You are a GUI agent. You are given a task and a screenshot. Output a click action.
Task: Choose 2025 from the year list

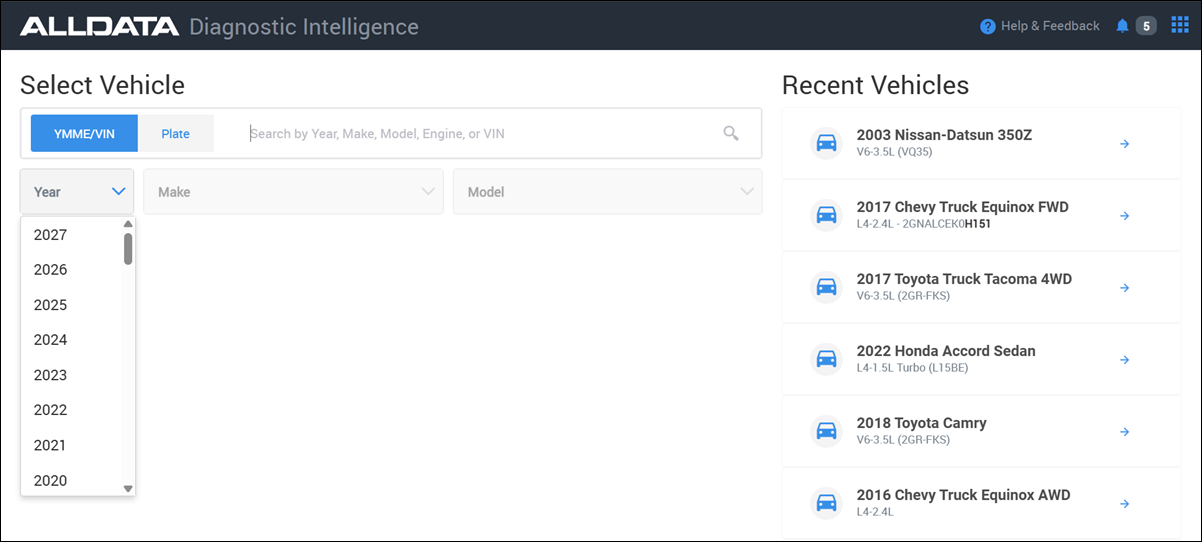(72, 305)
